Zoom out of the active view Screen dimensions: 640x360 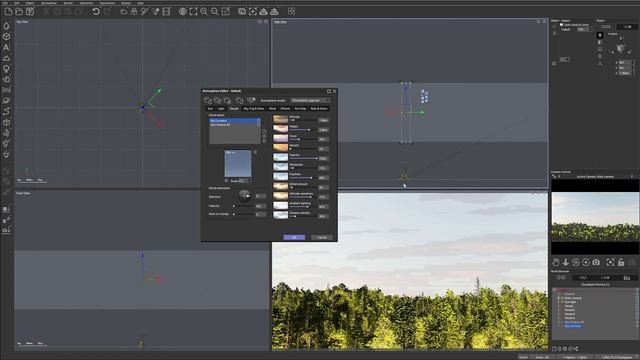coord(214,11)
